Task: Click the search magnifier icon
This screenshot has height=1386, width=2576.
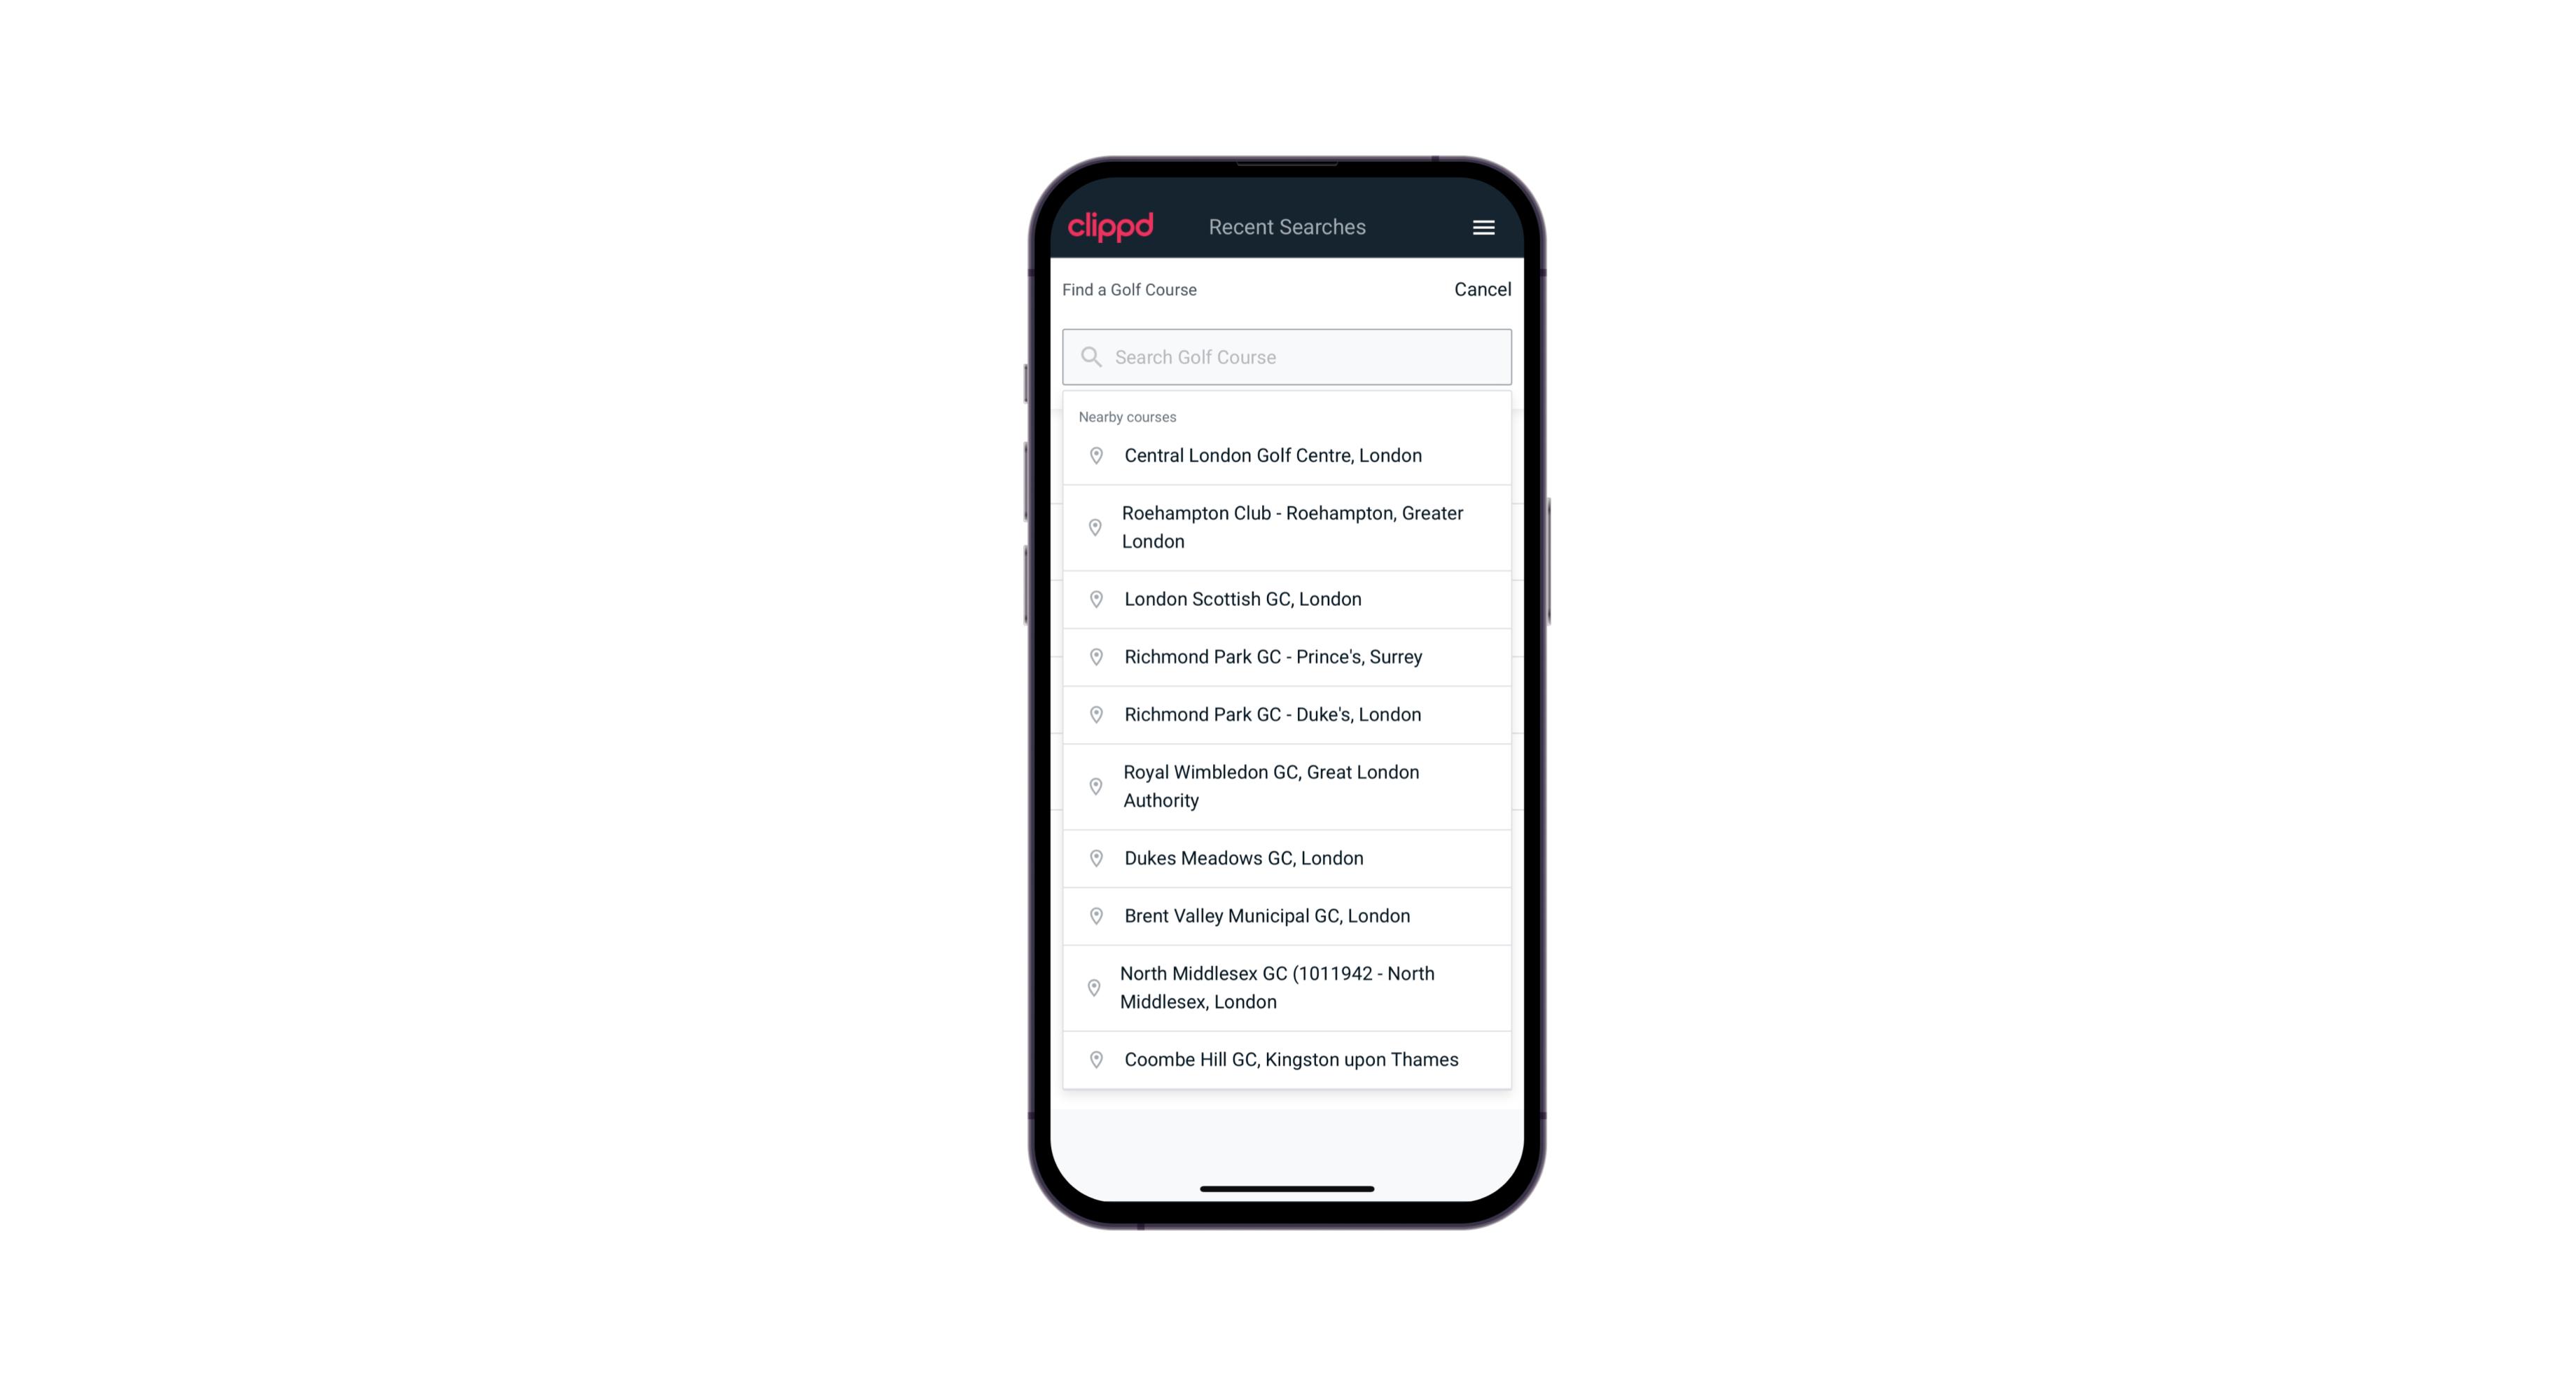Action: 1090,356
